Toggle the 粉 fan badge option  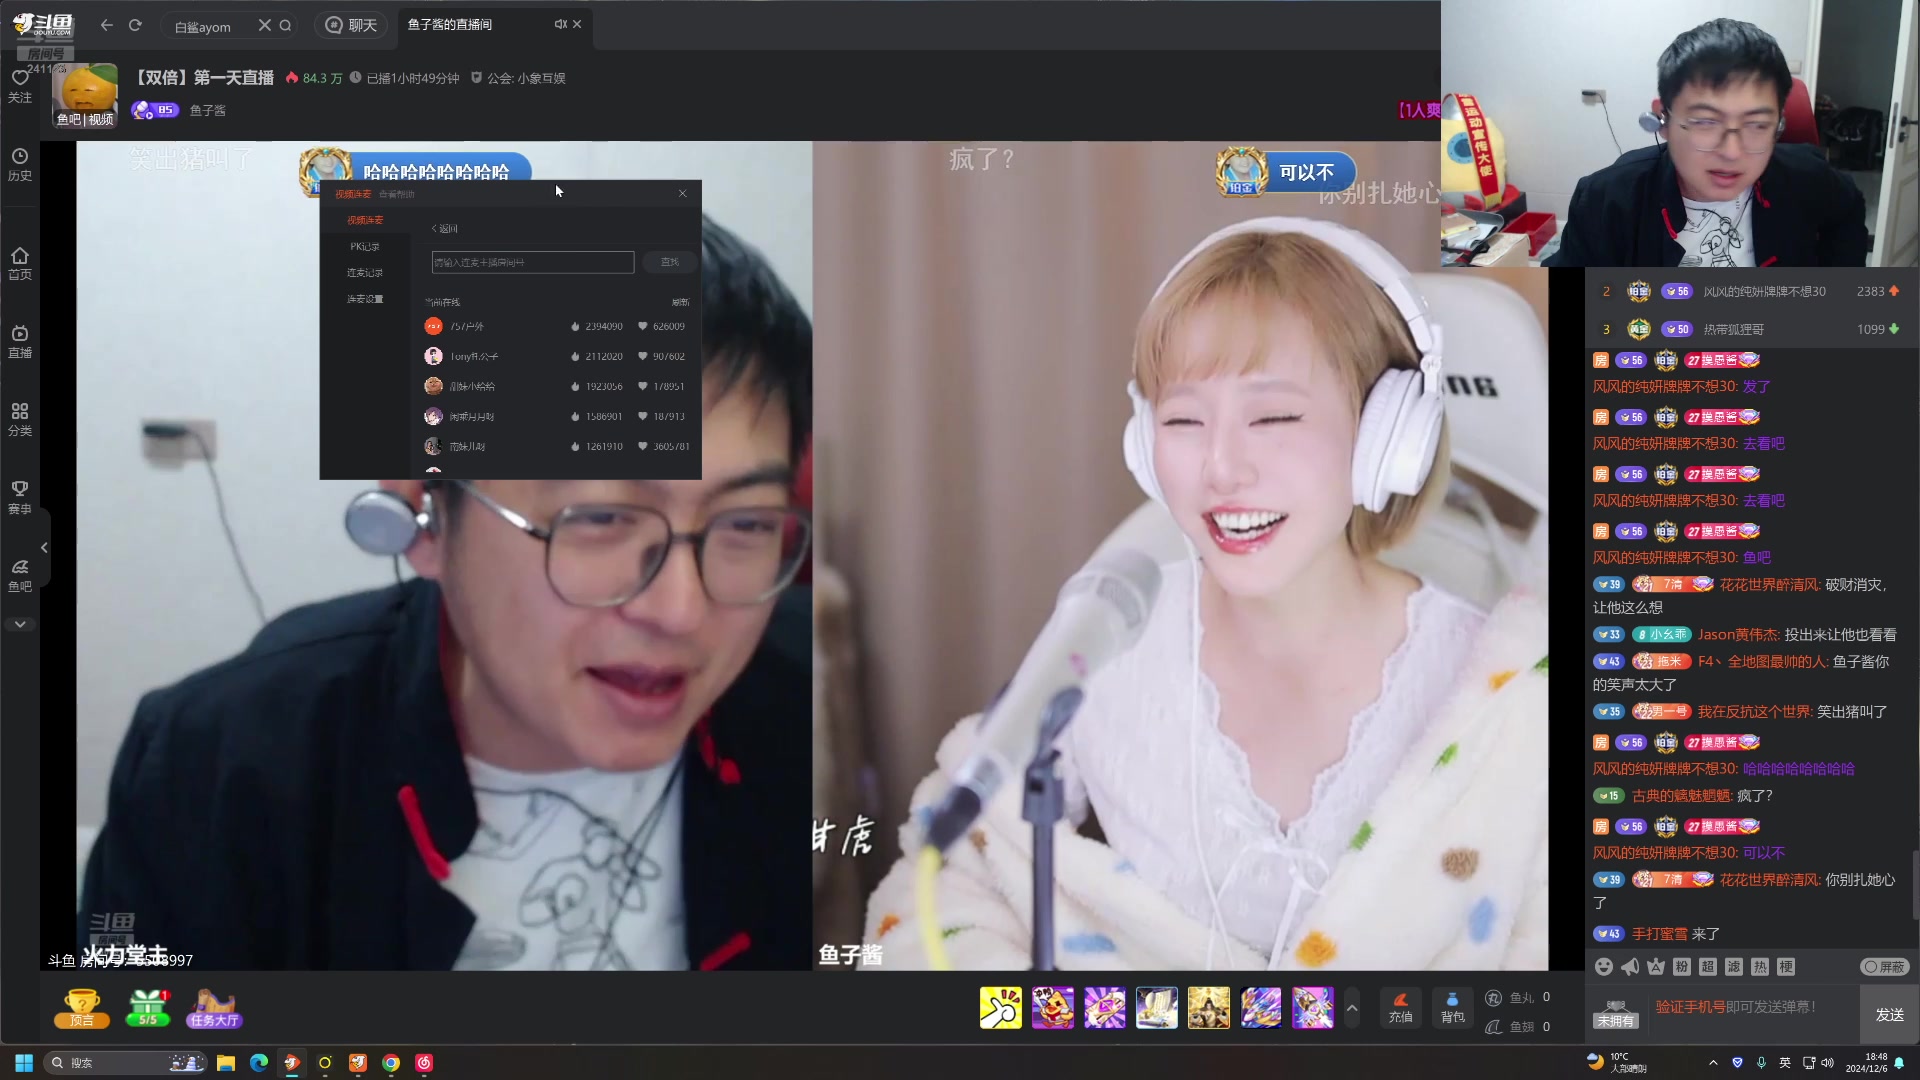coord(1682,967)
